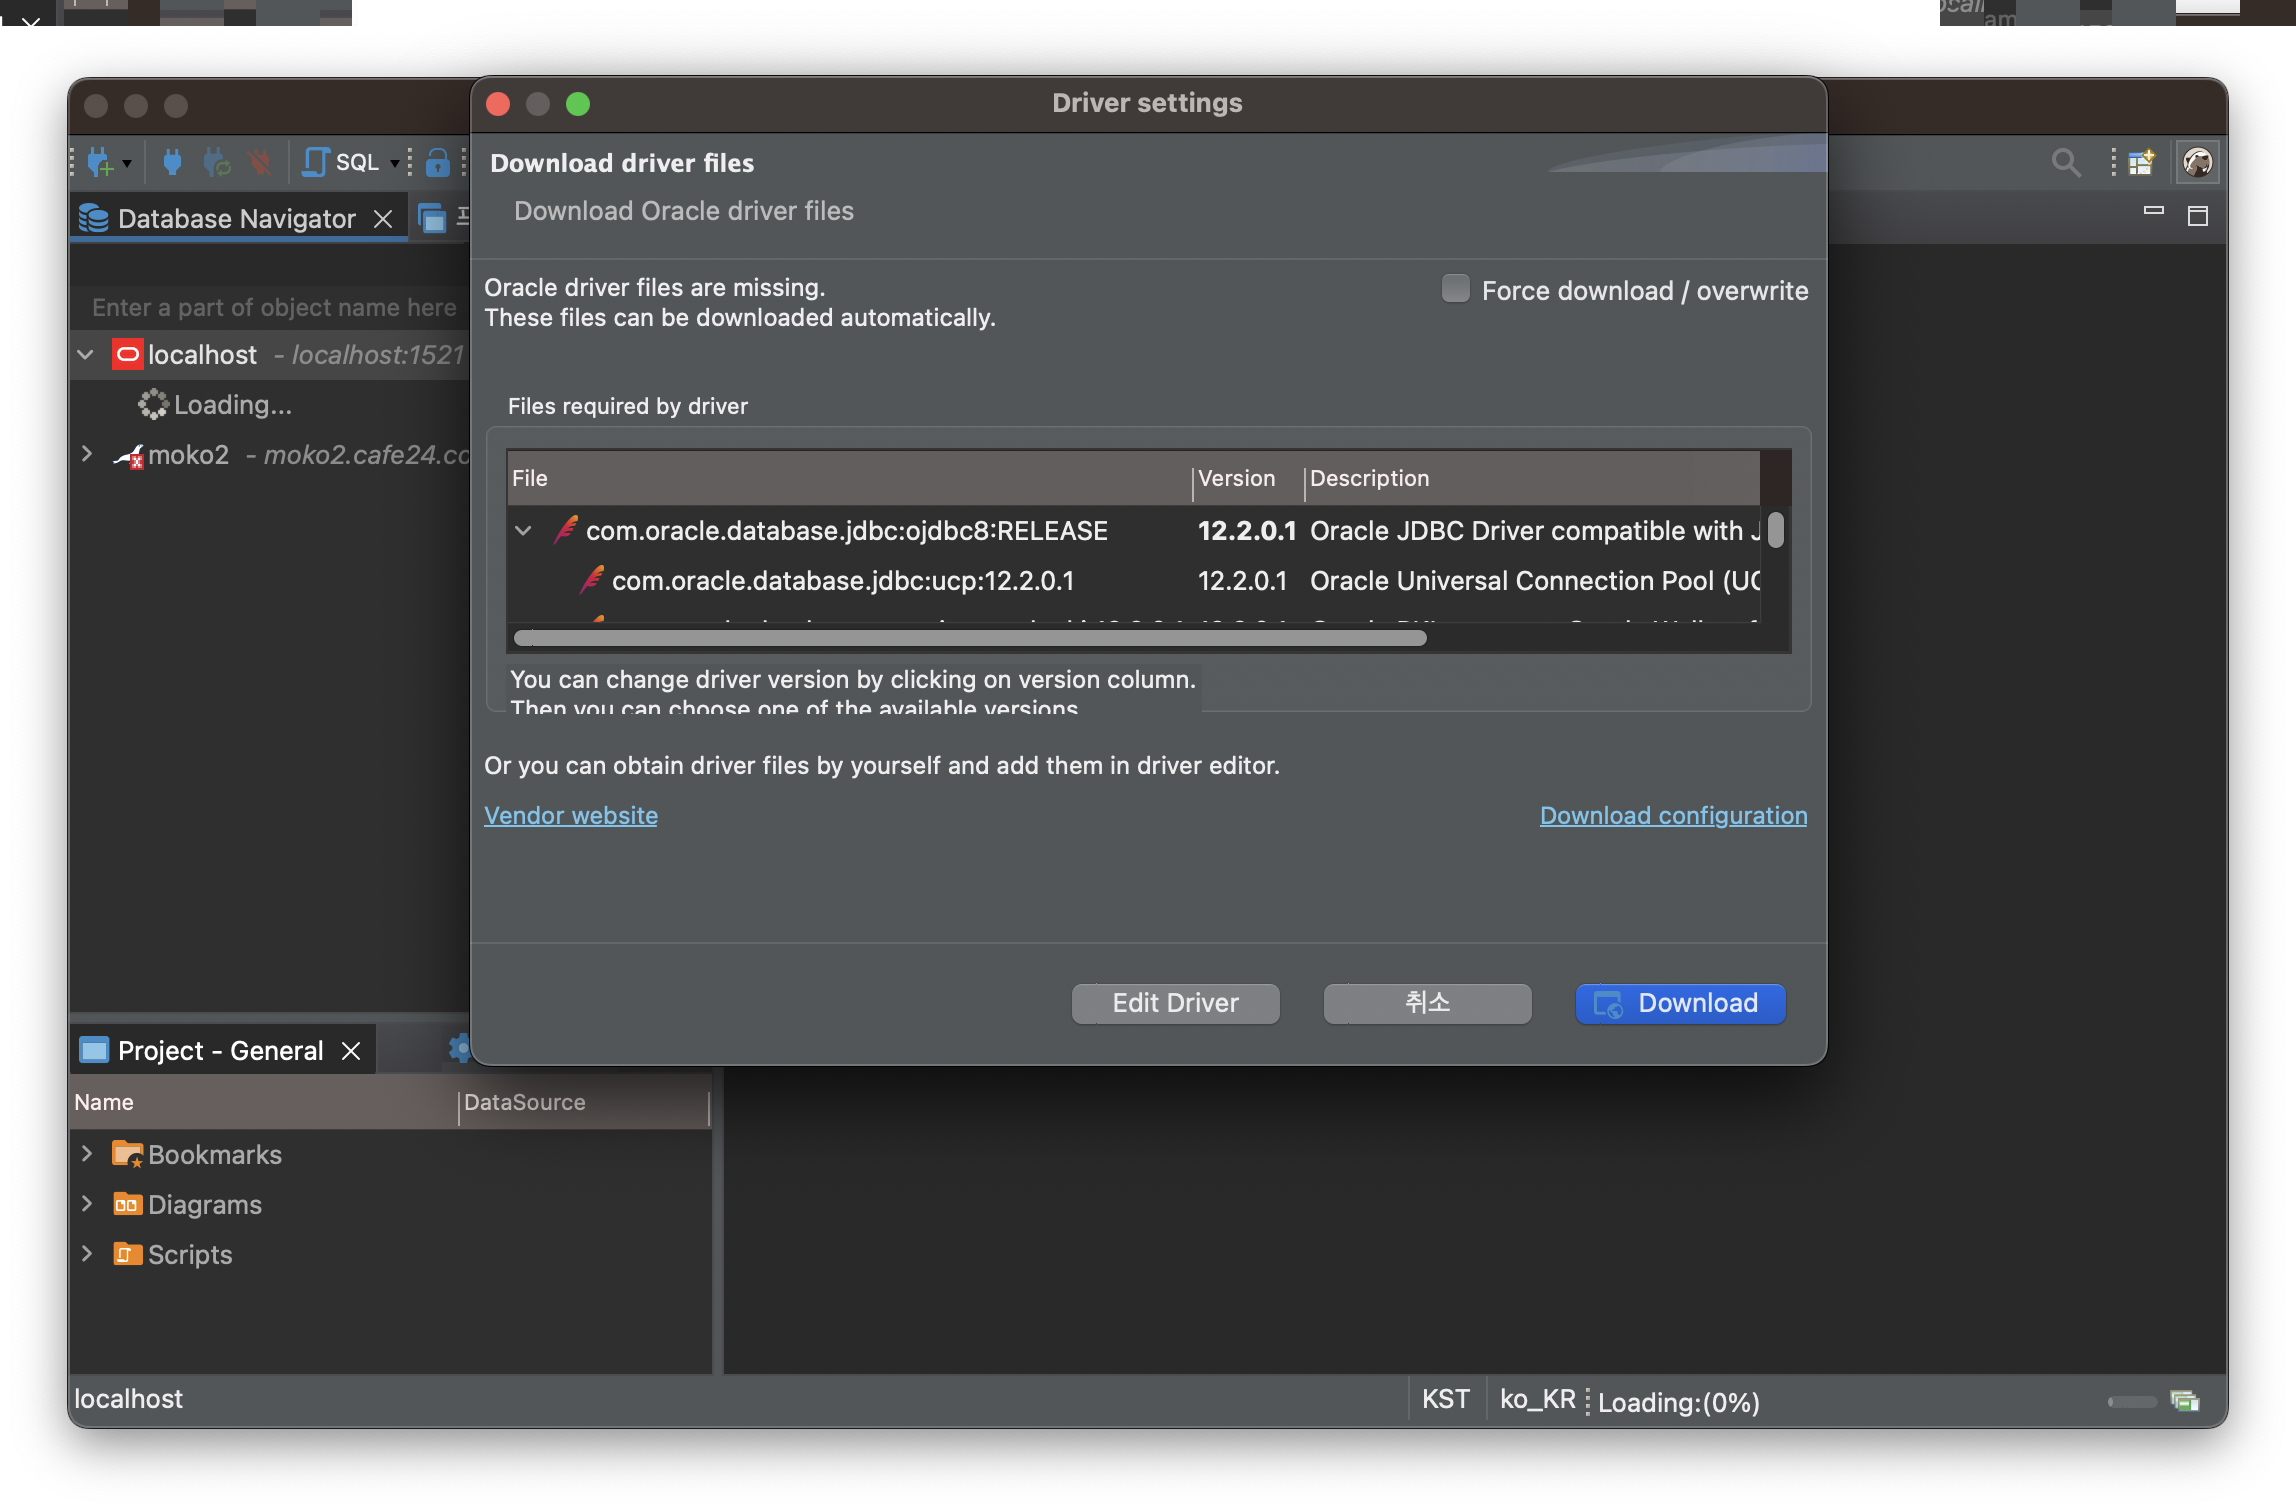Click the Open Perspective icon
The width and height of the screenshot is (2296, 1512).
(2140, 162)
